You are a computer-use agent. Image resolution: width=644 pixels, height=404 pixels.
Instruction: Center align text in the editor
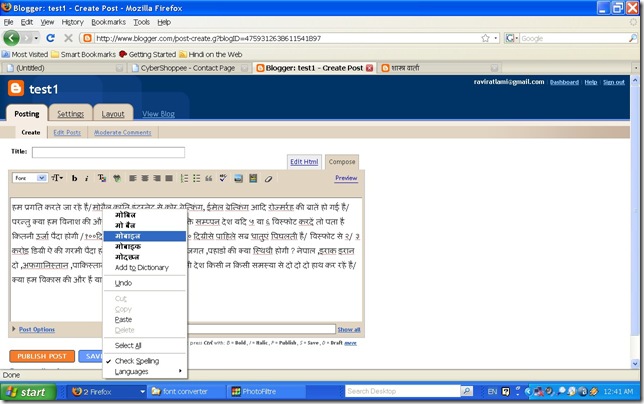point(145,178)
